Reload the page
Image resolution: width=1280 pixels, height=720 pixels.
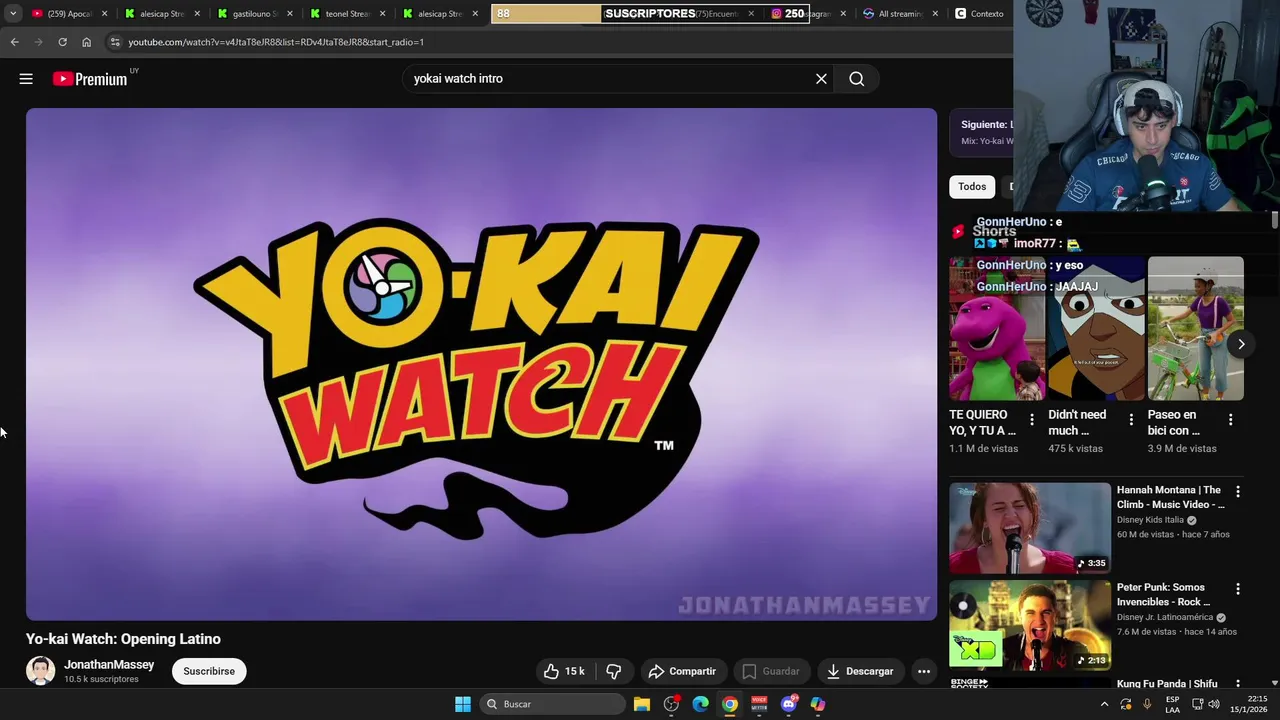62,42
